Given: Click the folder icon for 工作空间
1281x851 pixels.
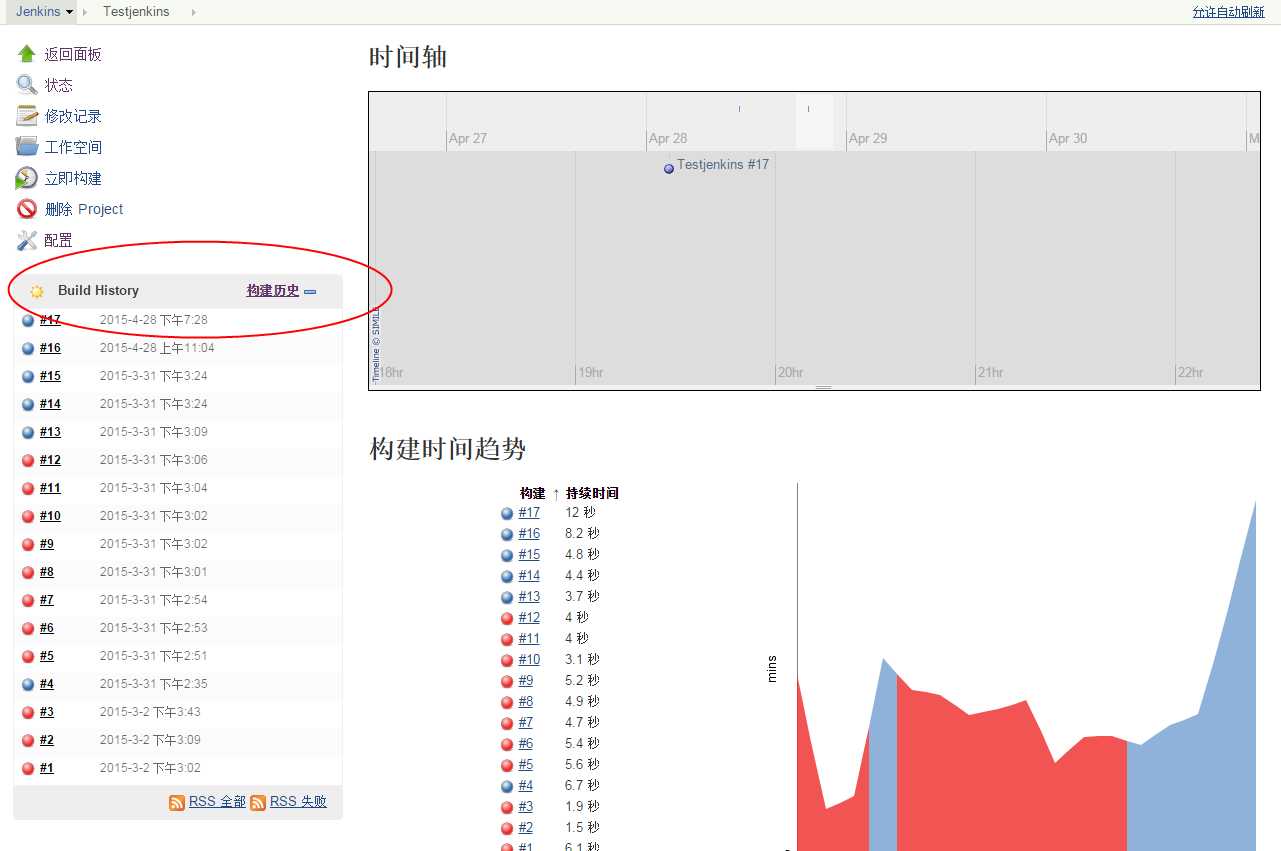Looking at the screenshot, I should [x=27, y=147].
